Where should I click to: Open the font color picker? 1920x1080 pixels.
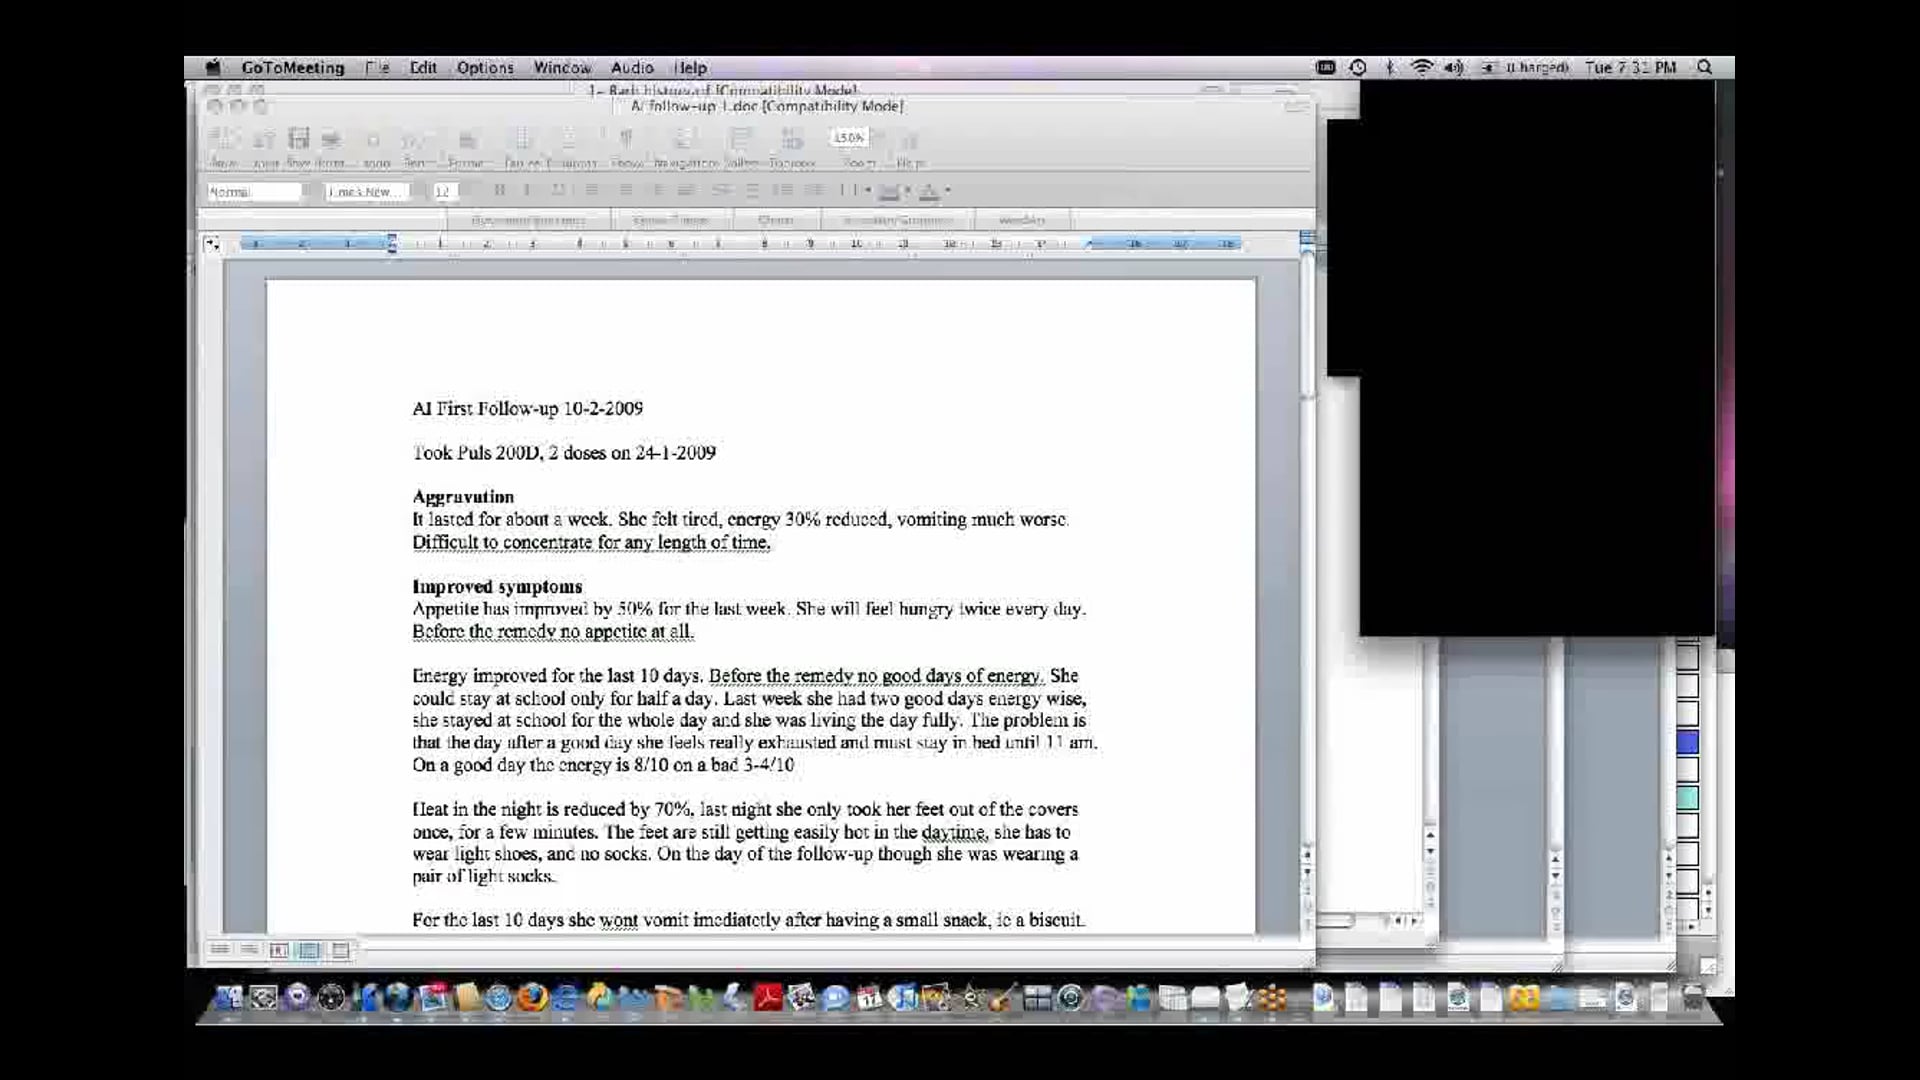click(928, 190)
